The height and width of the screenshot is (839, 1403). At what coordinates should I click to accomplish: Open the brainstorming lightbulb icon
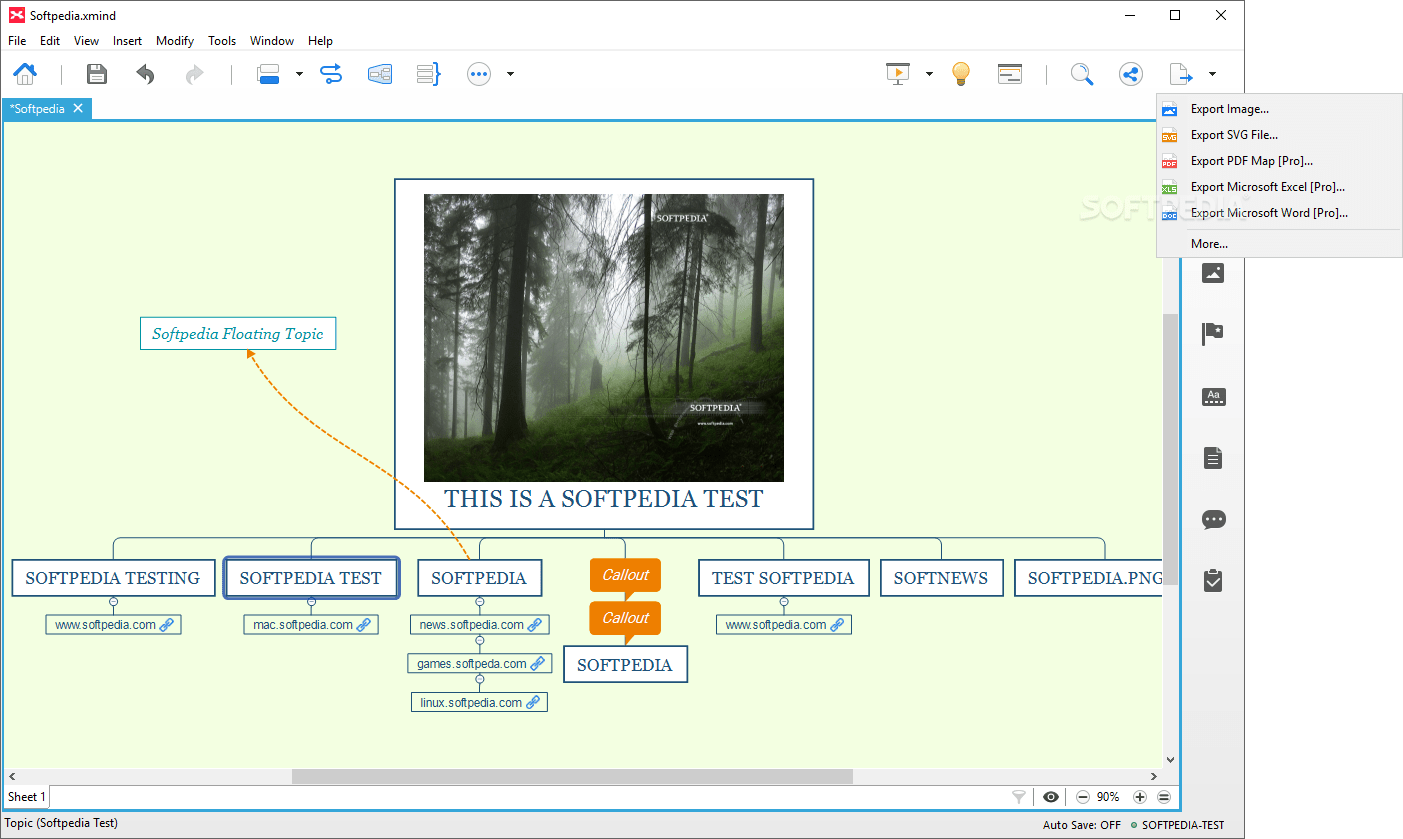961,73
